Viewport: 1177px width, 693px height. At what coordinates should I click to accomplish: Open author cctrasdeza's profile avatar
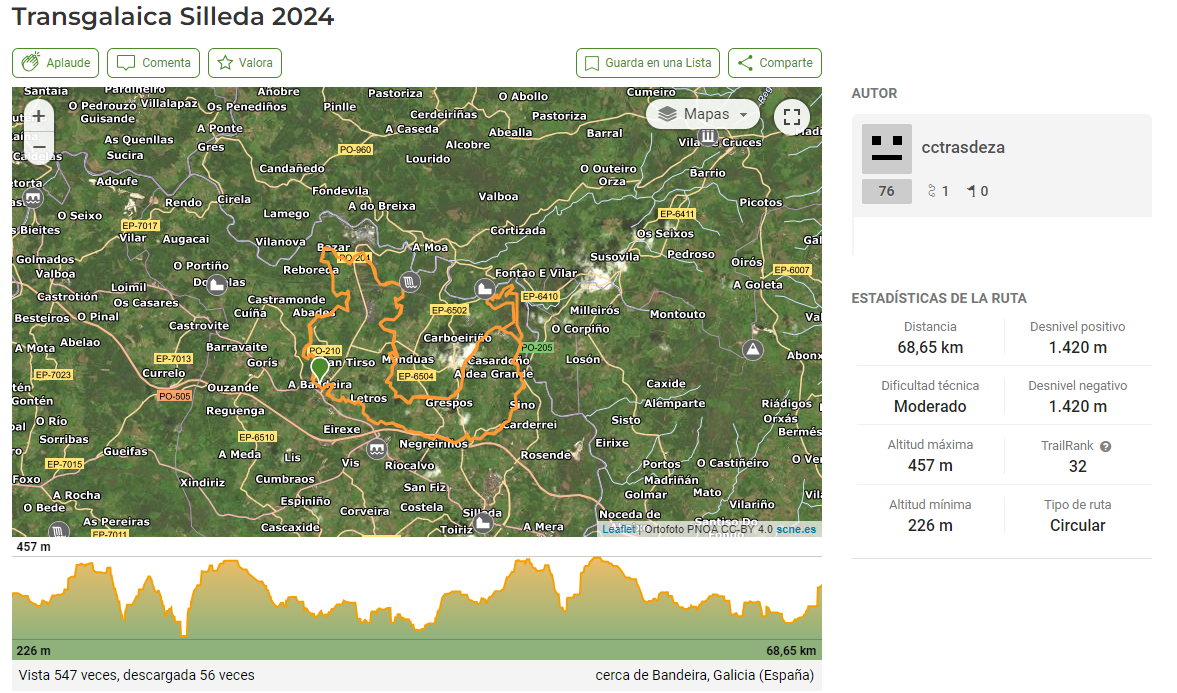click(x=886, y=149)
